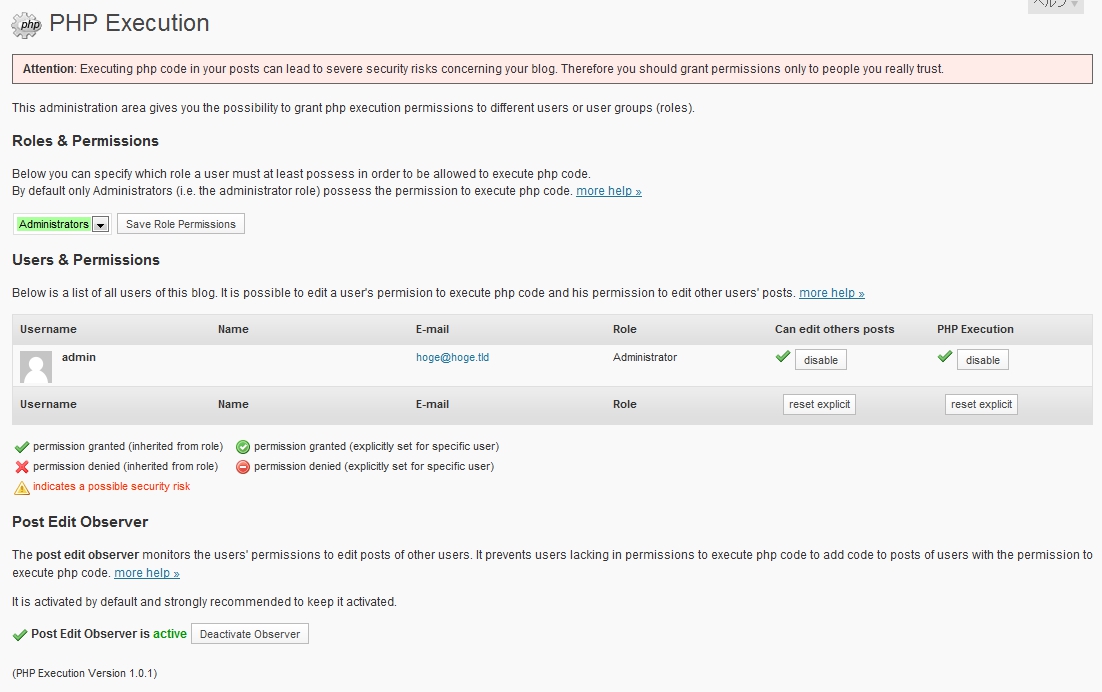Expand the help tab at top right
Screen dimensions: 1102x692
[x=1055, y=4]
